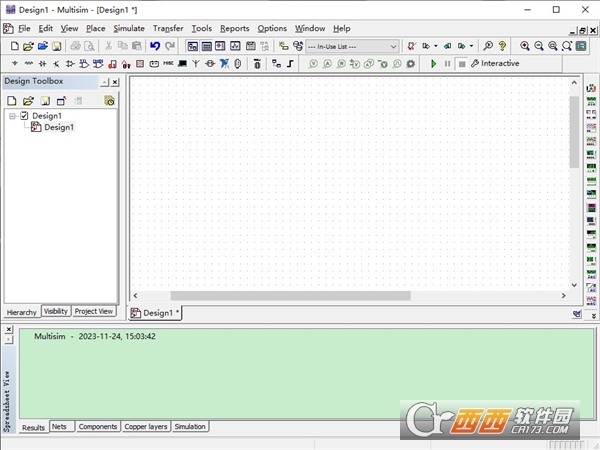Select the Results spreadsheet tab
The height and width of the screenshot is (450, 600).
[x=33, y=427]
